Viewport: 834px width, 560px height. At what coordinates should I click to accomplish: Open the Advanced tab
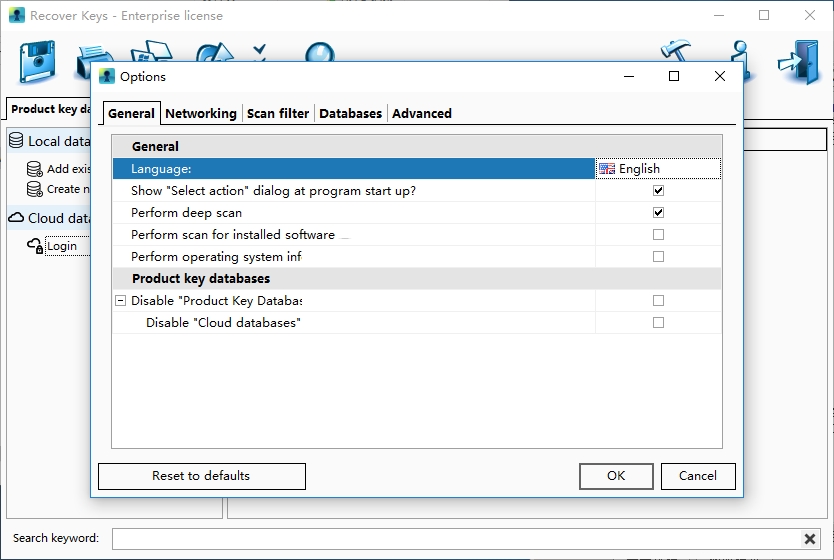[422, 113]
